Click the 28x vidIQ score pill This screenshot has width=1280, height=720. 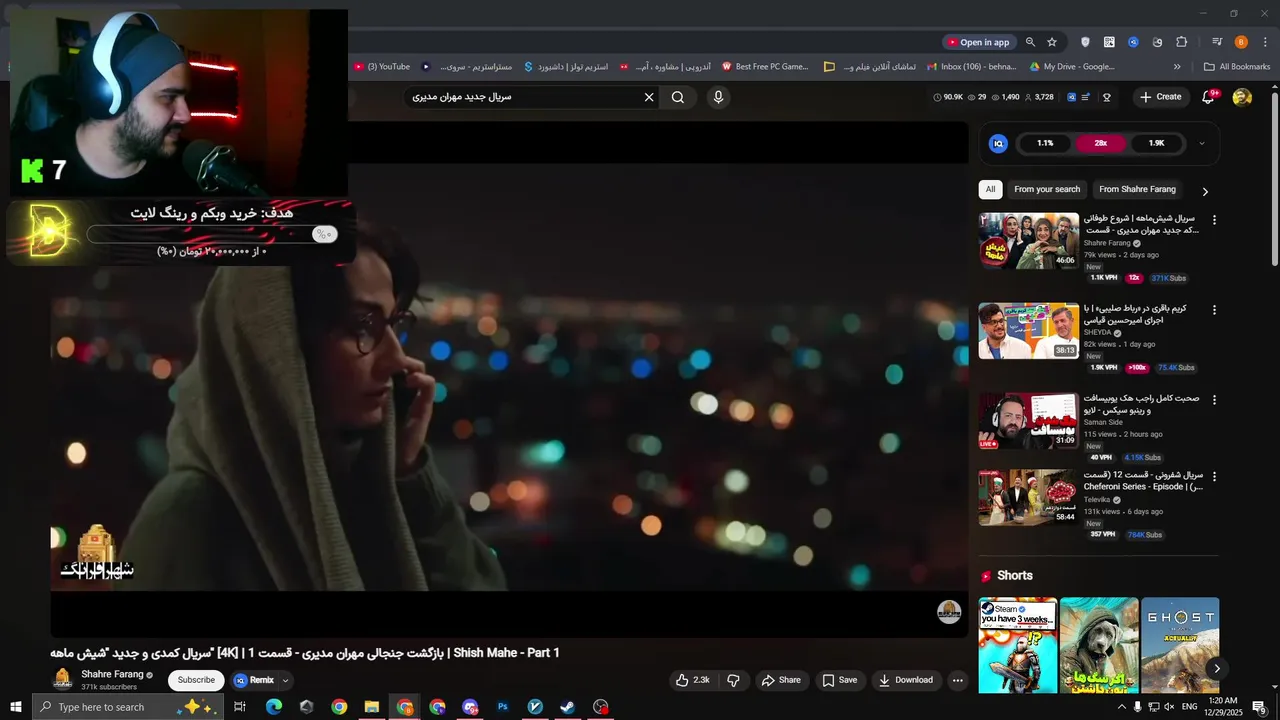(1100, 144)
